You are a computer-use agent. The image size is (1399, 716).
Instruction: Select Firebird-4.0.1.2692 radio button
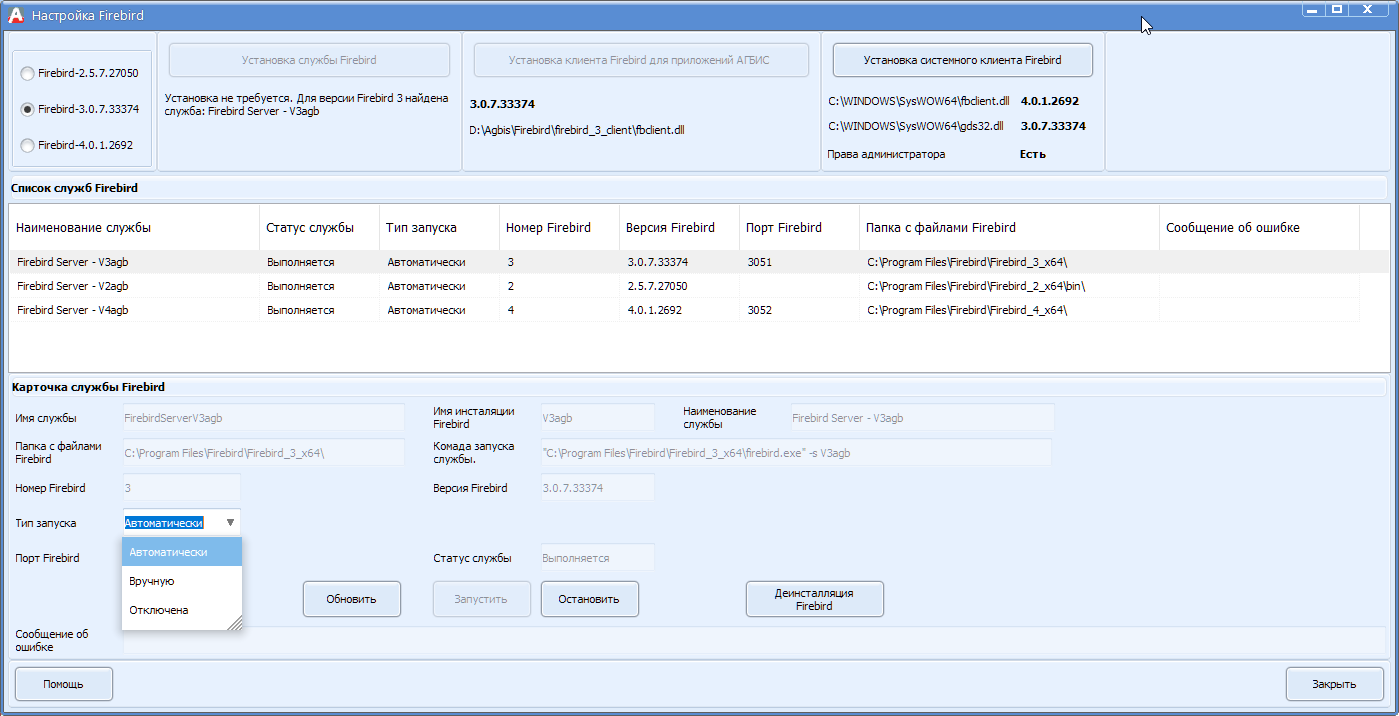[76, 145]
